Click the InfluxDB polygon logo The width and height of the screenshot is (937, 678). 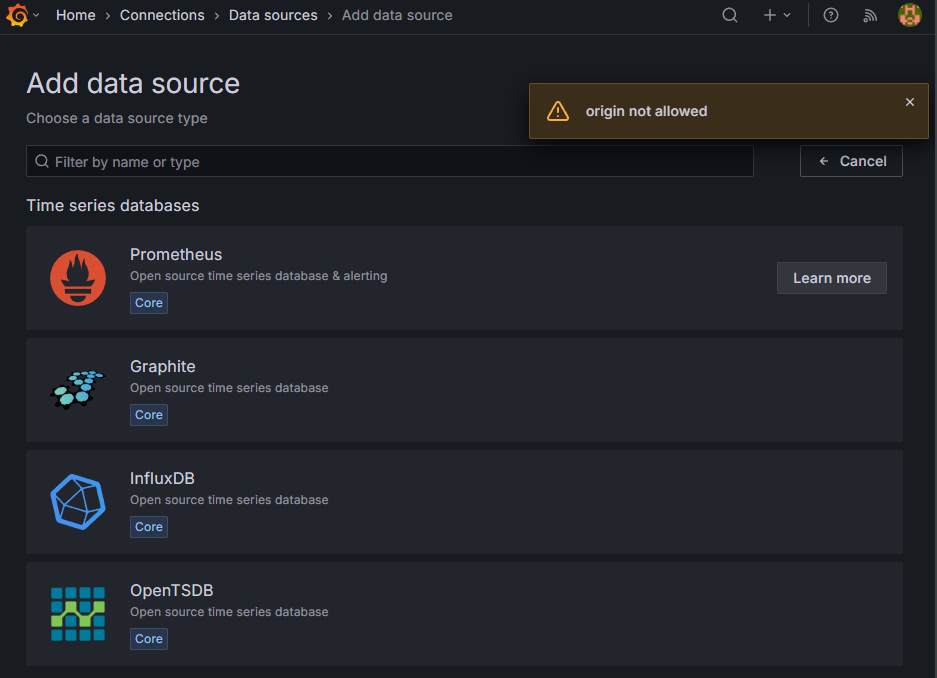coord(77,502)
